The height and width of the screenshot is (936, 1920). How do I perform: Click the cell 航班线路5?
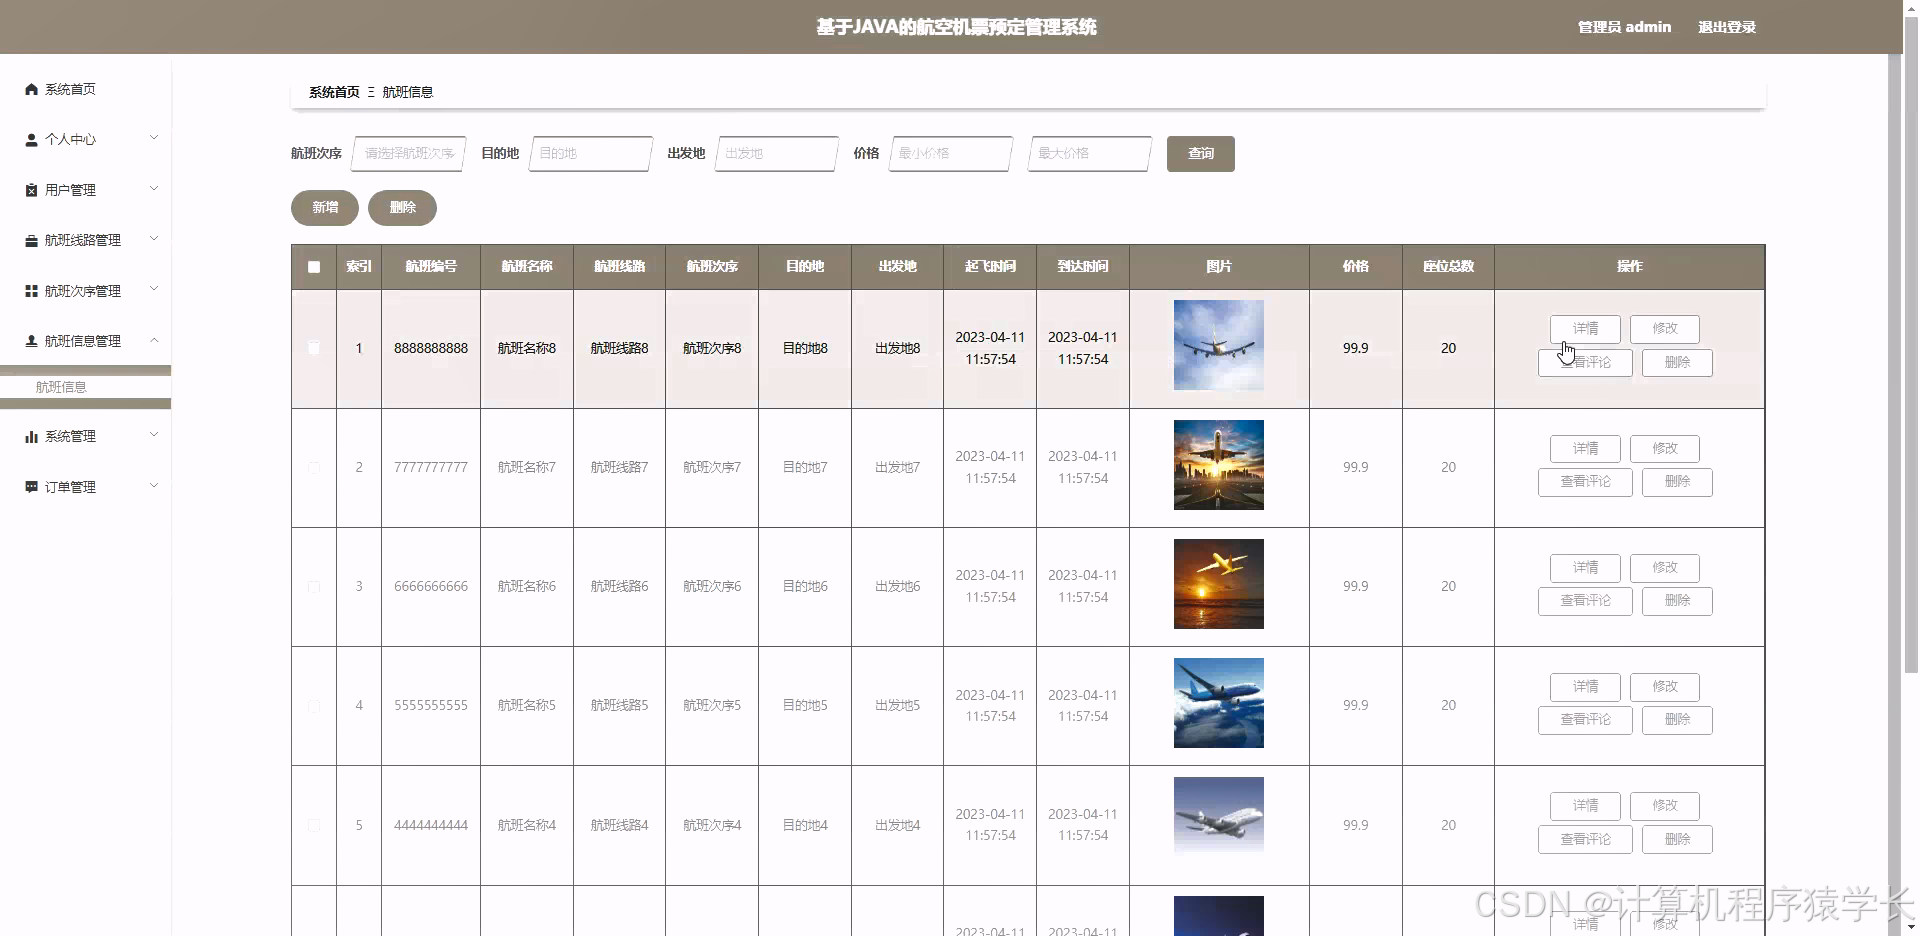point(619,706)
